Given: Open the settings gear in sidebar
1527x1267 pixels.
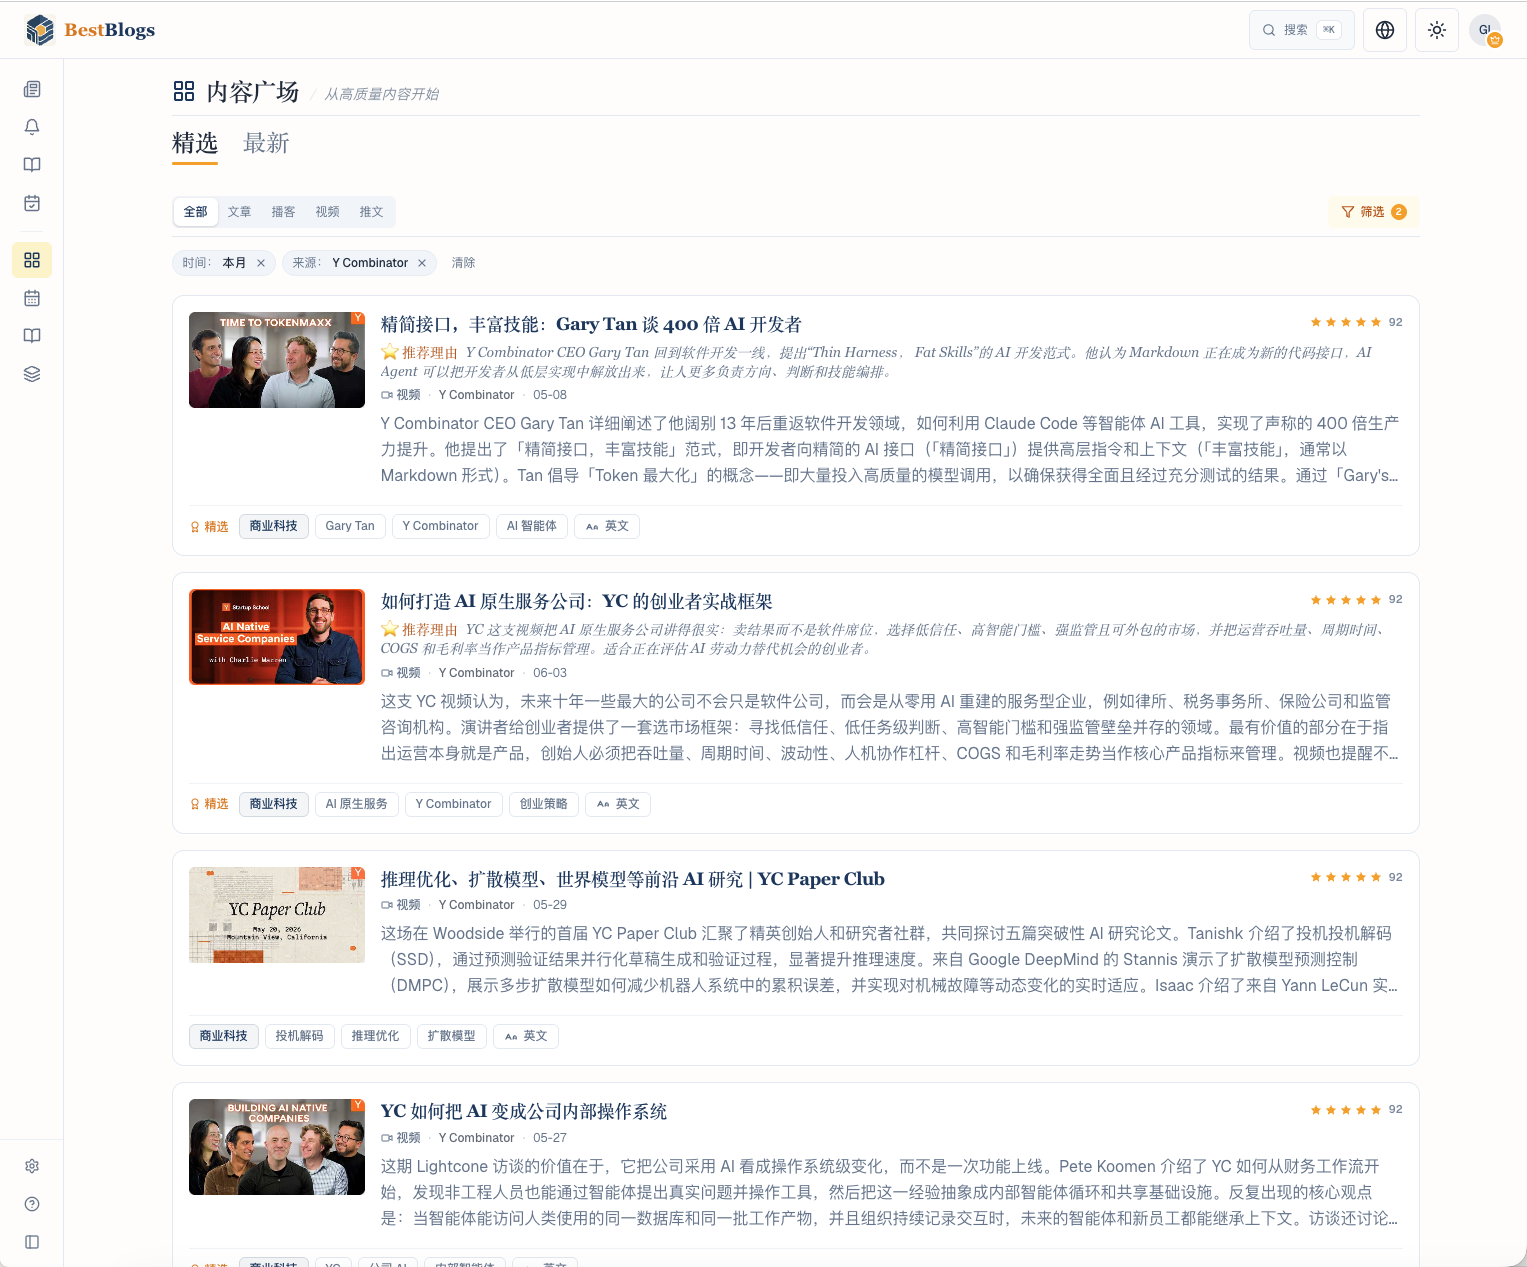Looking at the screenshot, I should click(32, 1166).
